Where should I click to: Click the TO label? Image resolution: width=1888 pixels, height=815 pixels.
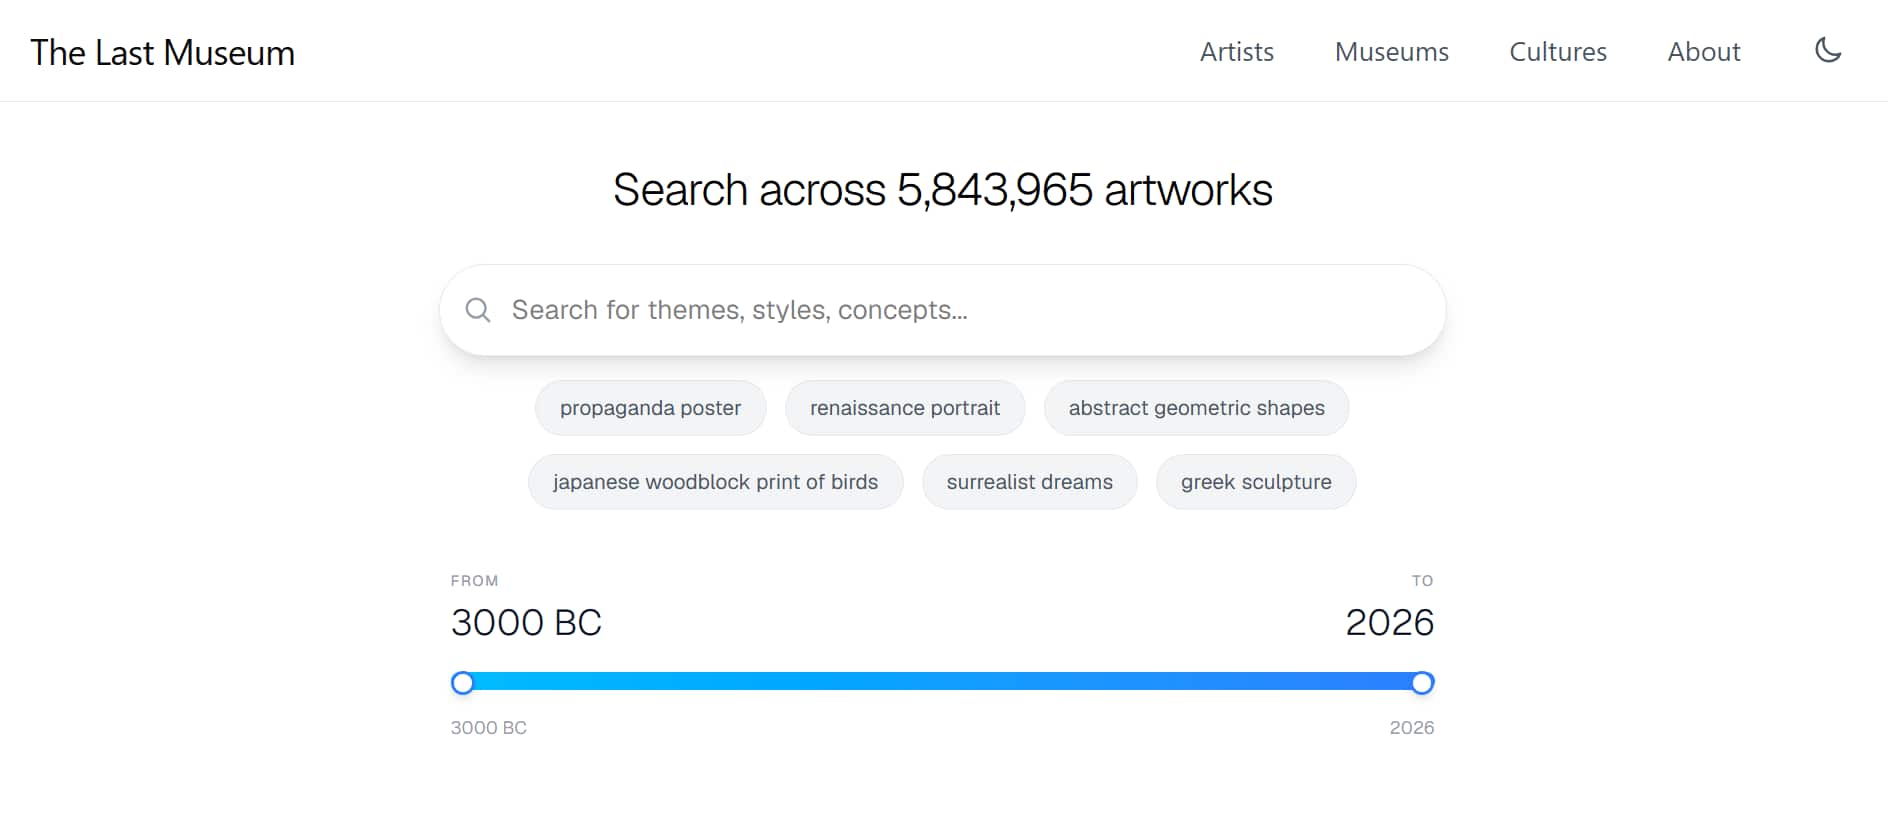(x=1423, y=581)
